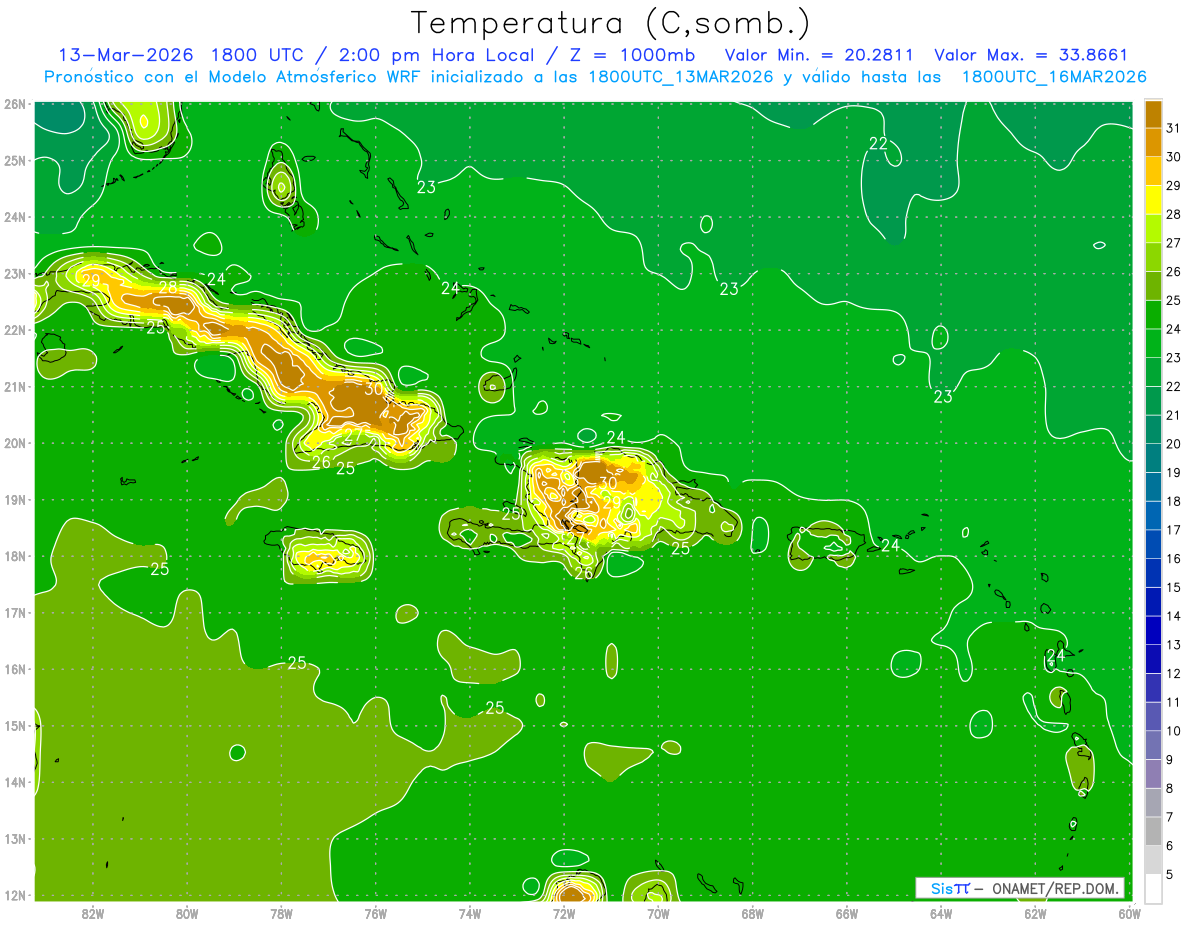The image size is (1200, 927).
Task: Click the '24' contour label east of Puerto Rico
Action: 890,545
